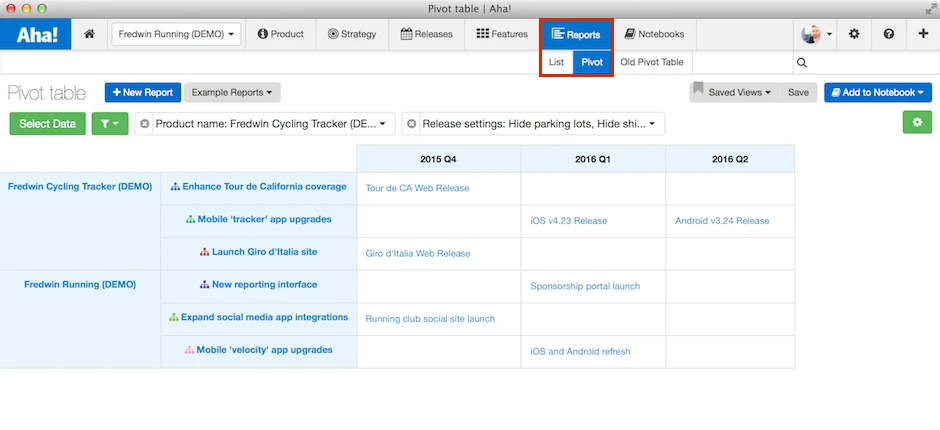Open Fredwin Cycling Tracker (DEMO) row link
This screenshot has width=940, height=430.
[80, 187]
